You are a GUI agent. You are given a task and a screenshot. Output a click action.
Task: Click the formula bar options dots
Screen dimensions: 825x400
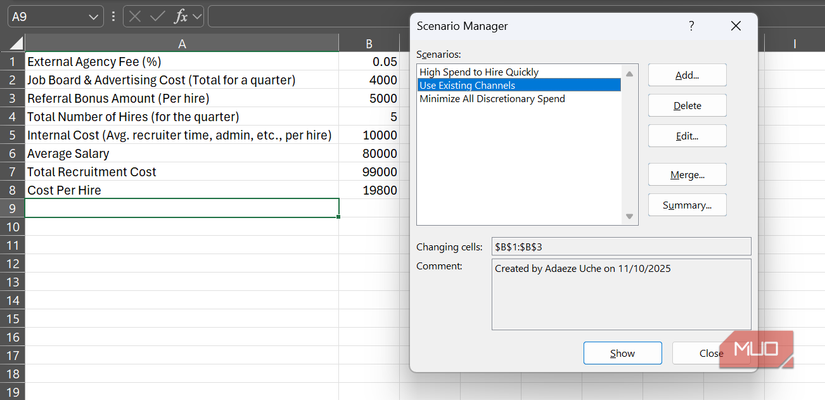tap(113, 17)
